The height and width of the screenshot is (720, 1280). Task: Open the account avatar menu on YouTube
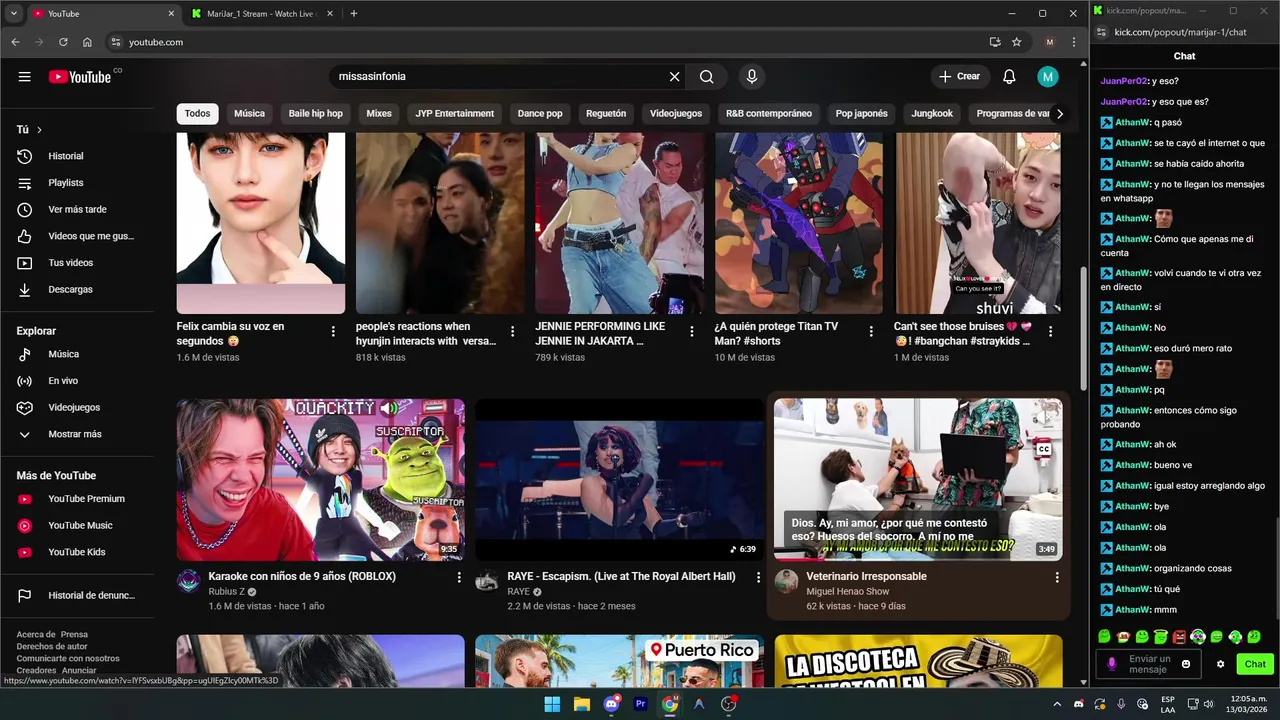[x=1047, y=77]
